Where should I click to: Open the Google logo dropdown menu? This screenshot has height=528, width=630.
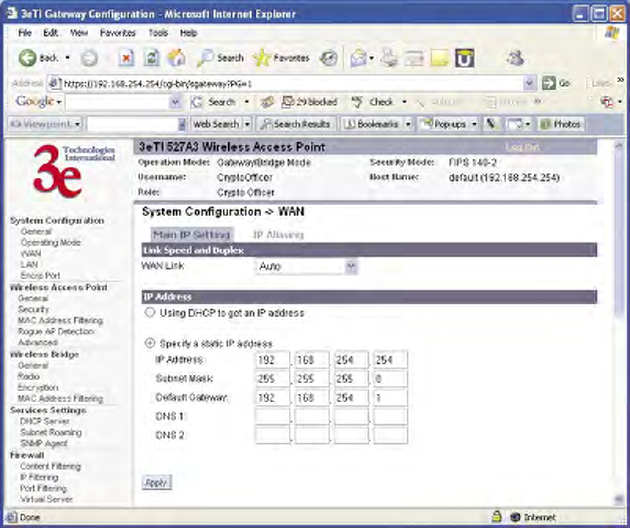tap(59, 102)
